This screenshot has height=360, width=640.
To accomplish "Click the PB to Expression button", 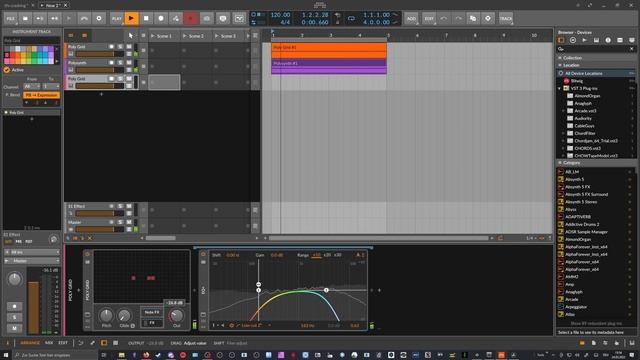I will click(41, 95).
